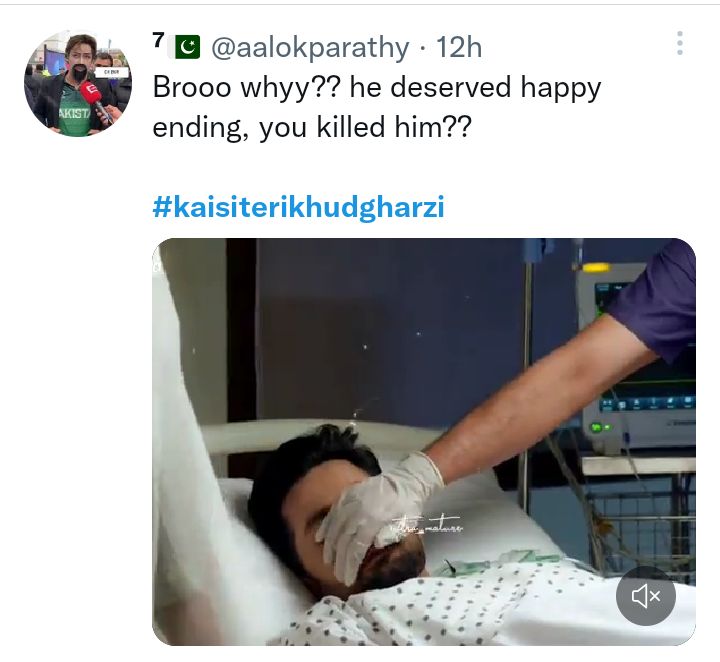Open the #kaisiterikhudgharzi hashtag
720x662 pixels.
pos(298,208)
